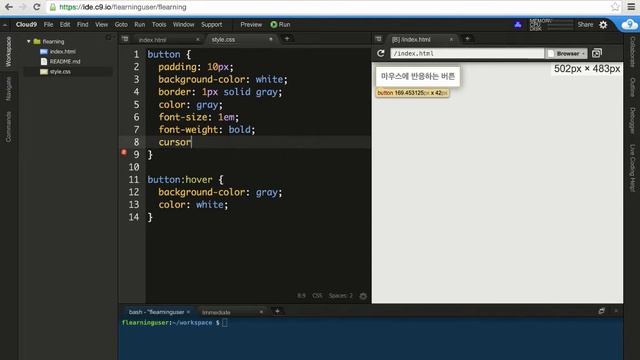Open the Outline side panel
This screenshot has height=360, width=640.
(632, 87)
